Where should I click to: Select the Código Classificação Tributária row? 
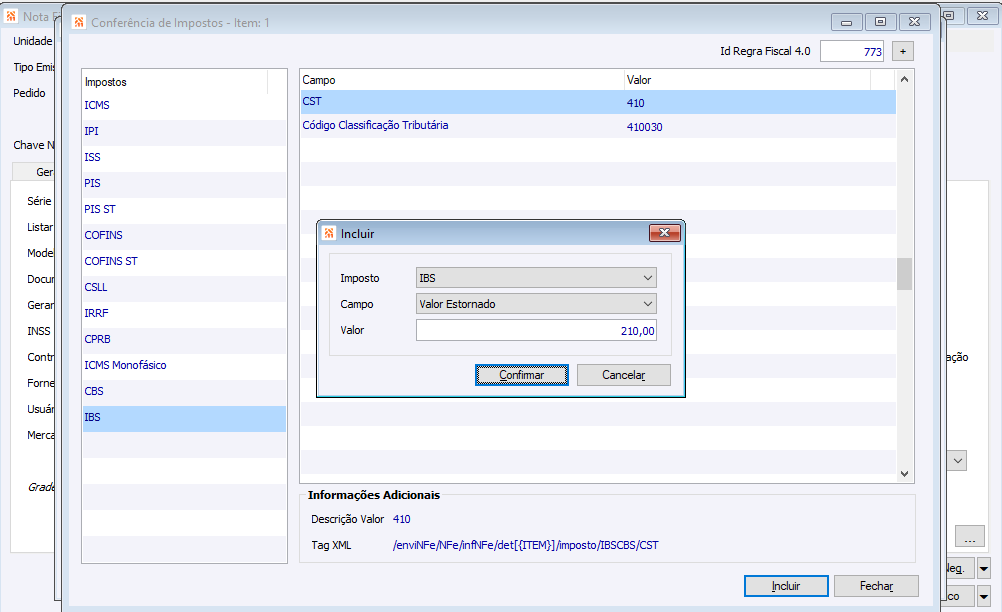coord(598,126)
